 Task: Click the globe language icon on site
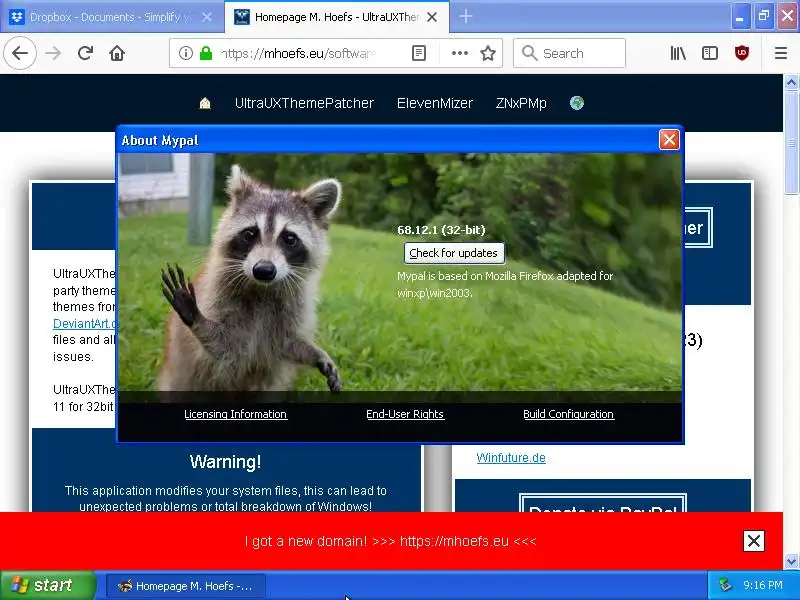point(577,103)
